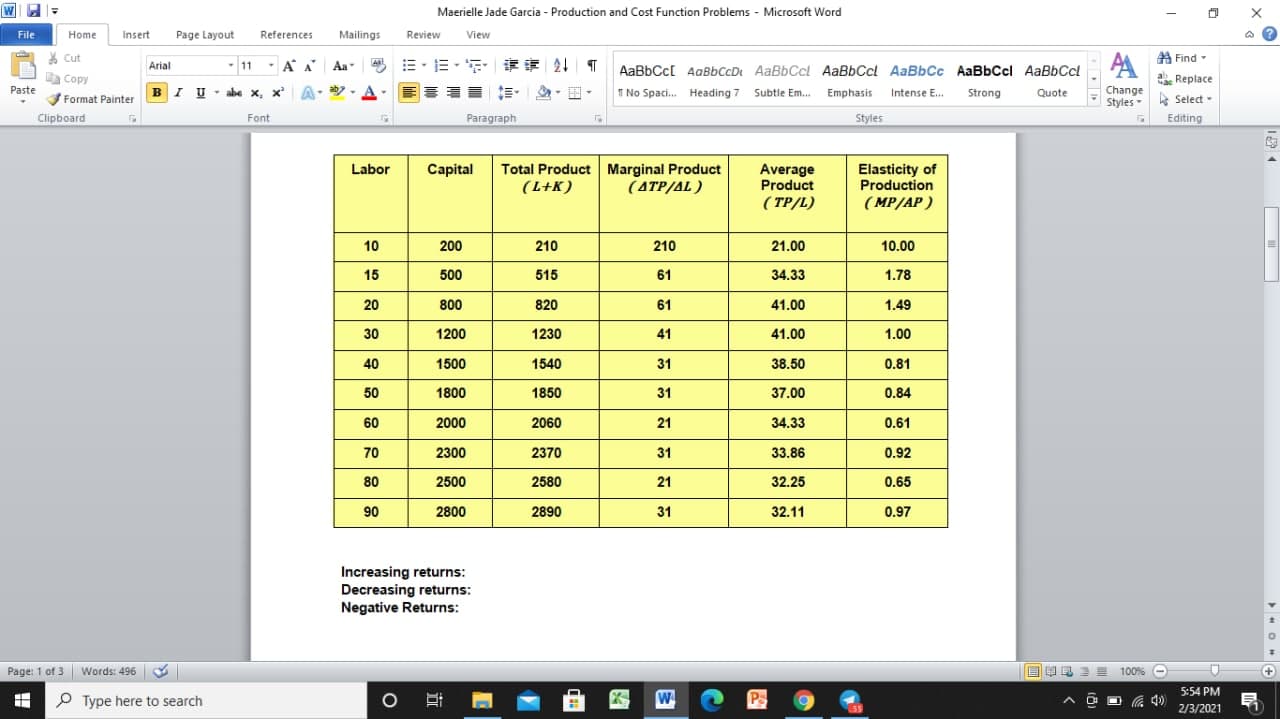Screen dimensions: 1280x719
Task: Toggle bold formatting in the Font group
Action: [156, 92]
